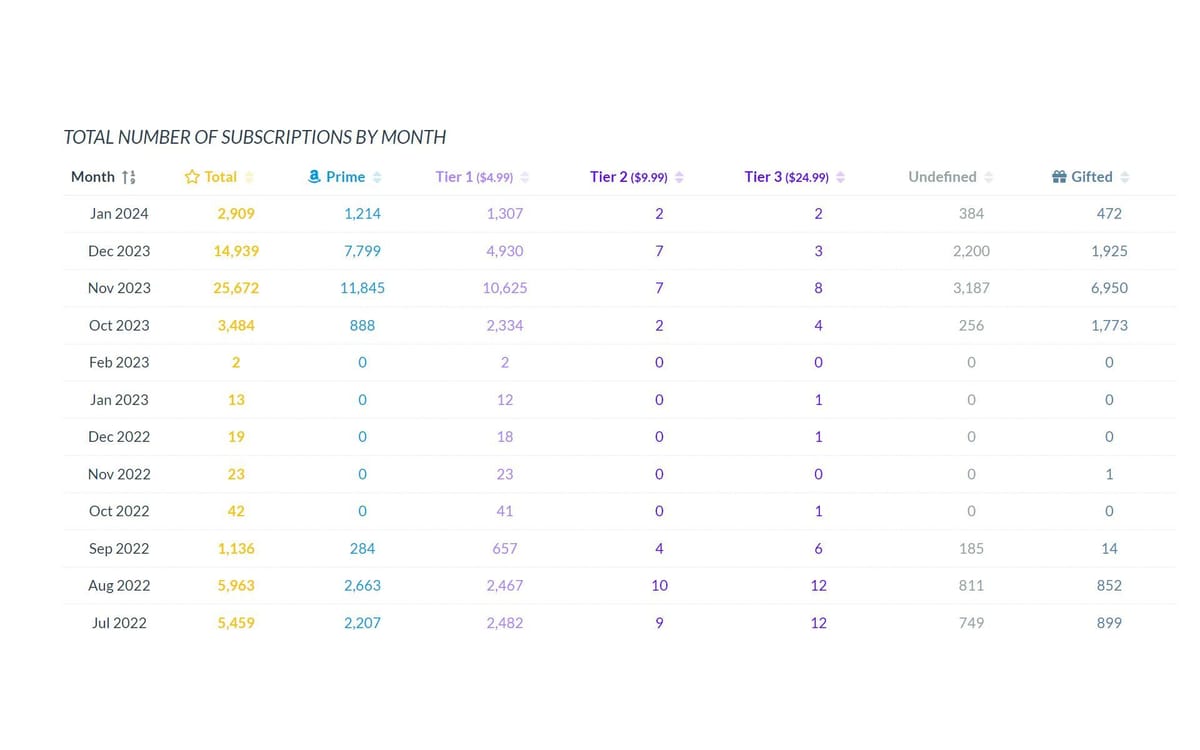Click the Undefined column header text
The width and height of the screenshot is (1200, 750).
942,177
